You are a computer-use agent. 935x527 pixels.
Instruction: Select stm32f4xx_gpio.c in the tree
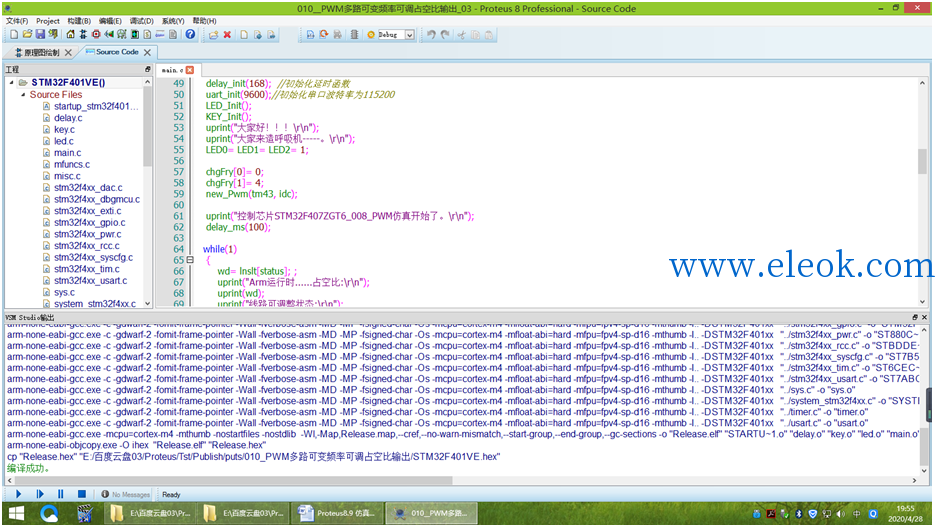coord(89,222)
